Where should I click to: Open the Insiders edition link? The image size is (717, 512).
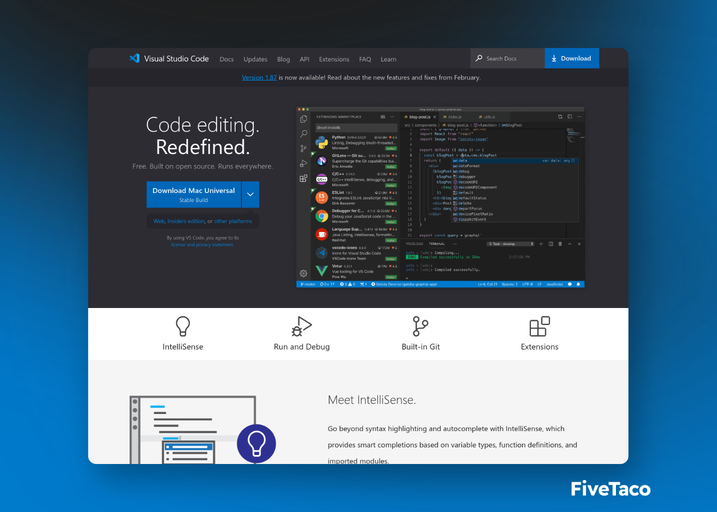click(186, 221)
